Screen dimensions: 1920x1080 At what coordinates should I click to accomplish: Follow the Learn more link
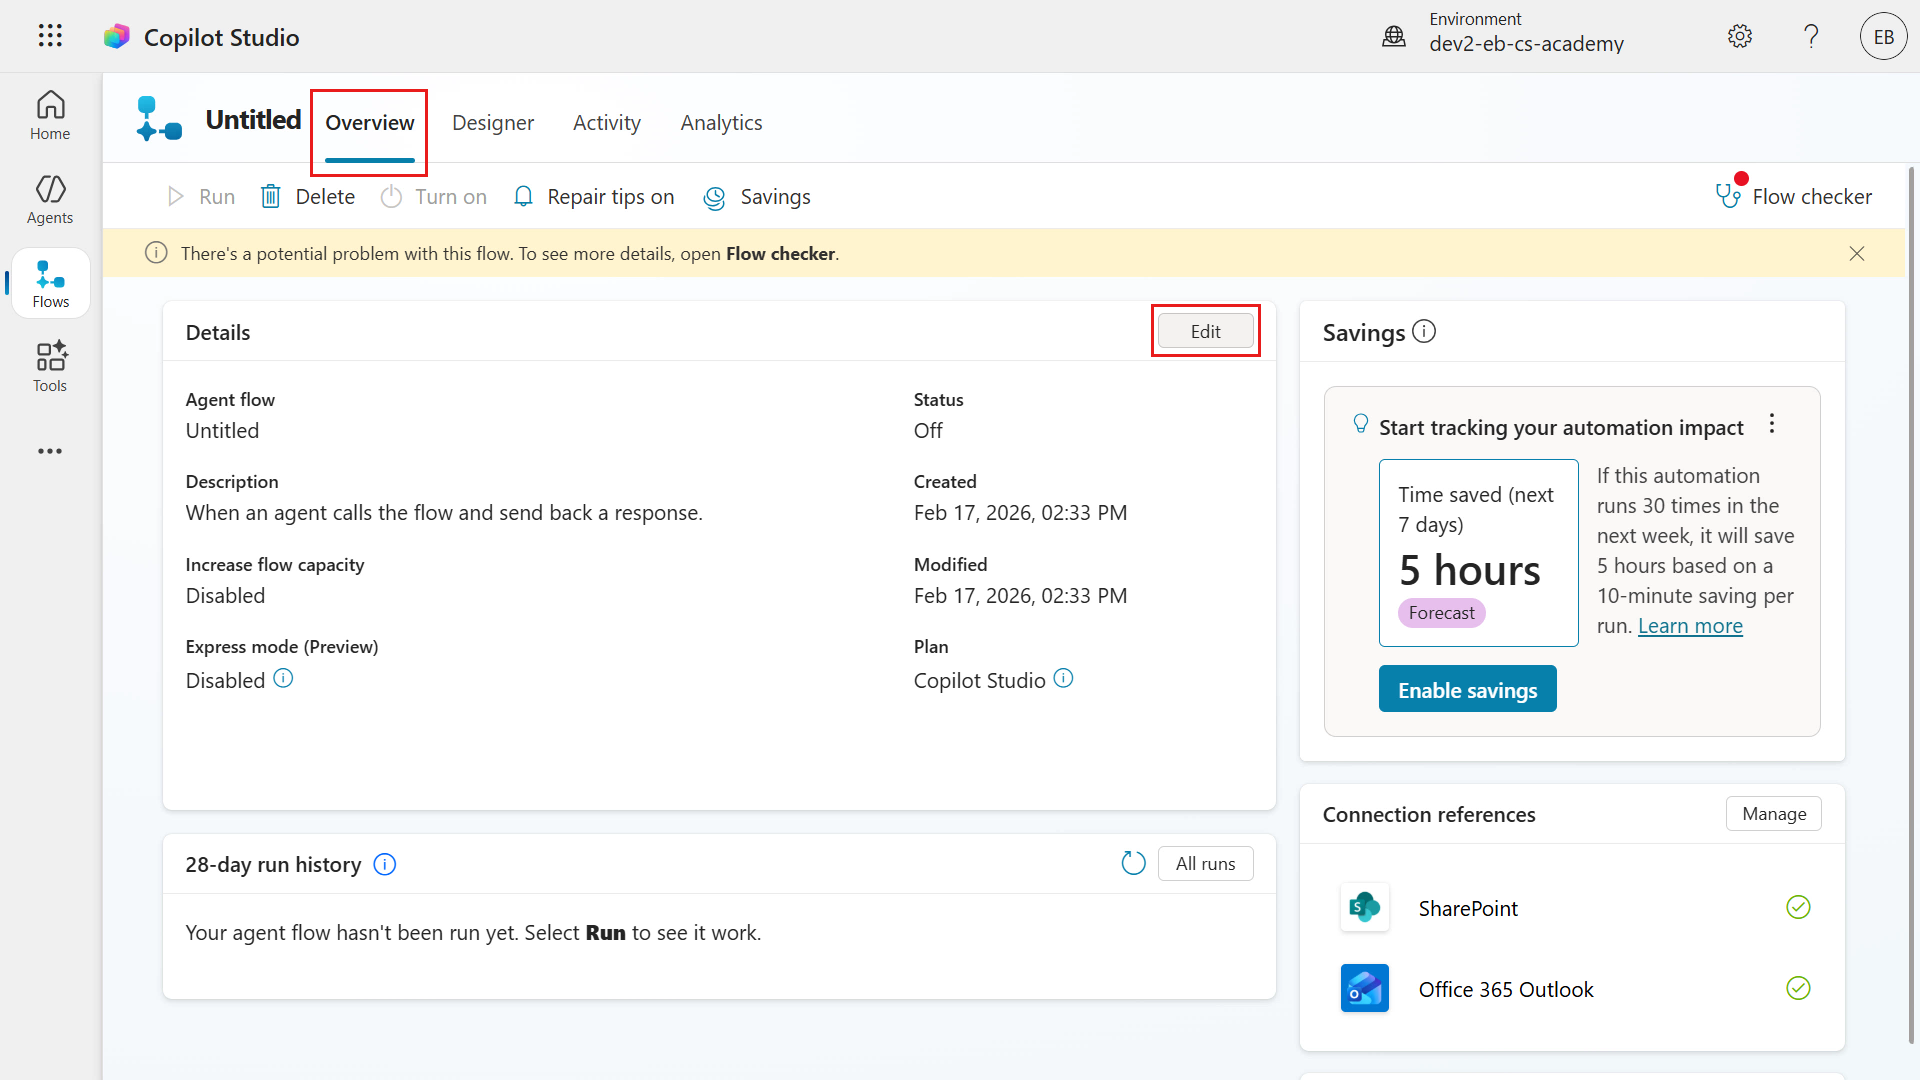1690,626
